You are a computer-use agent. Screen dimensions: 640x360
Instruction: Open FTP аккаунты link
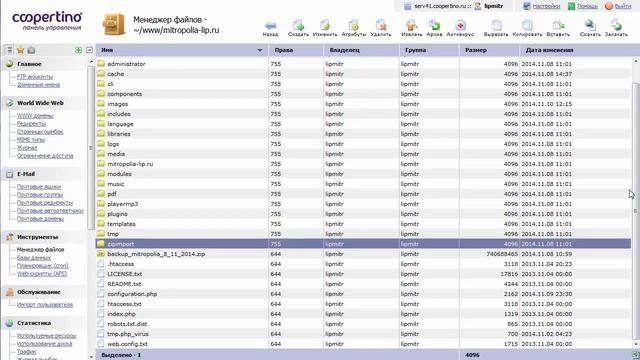click(x=35, y=77)
